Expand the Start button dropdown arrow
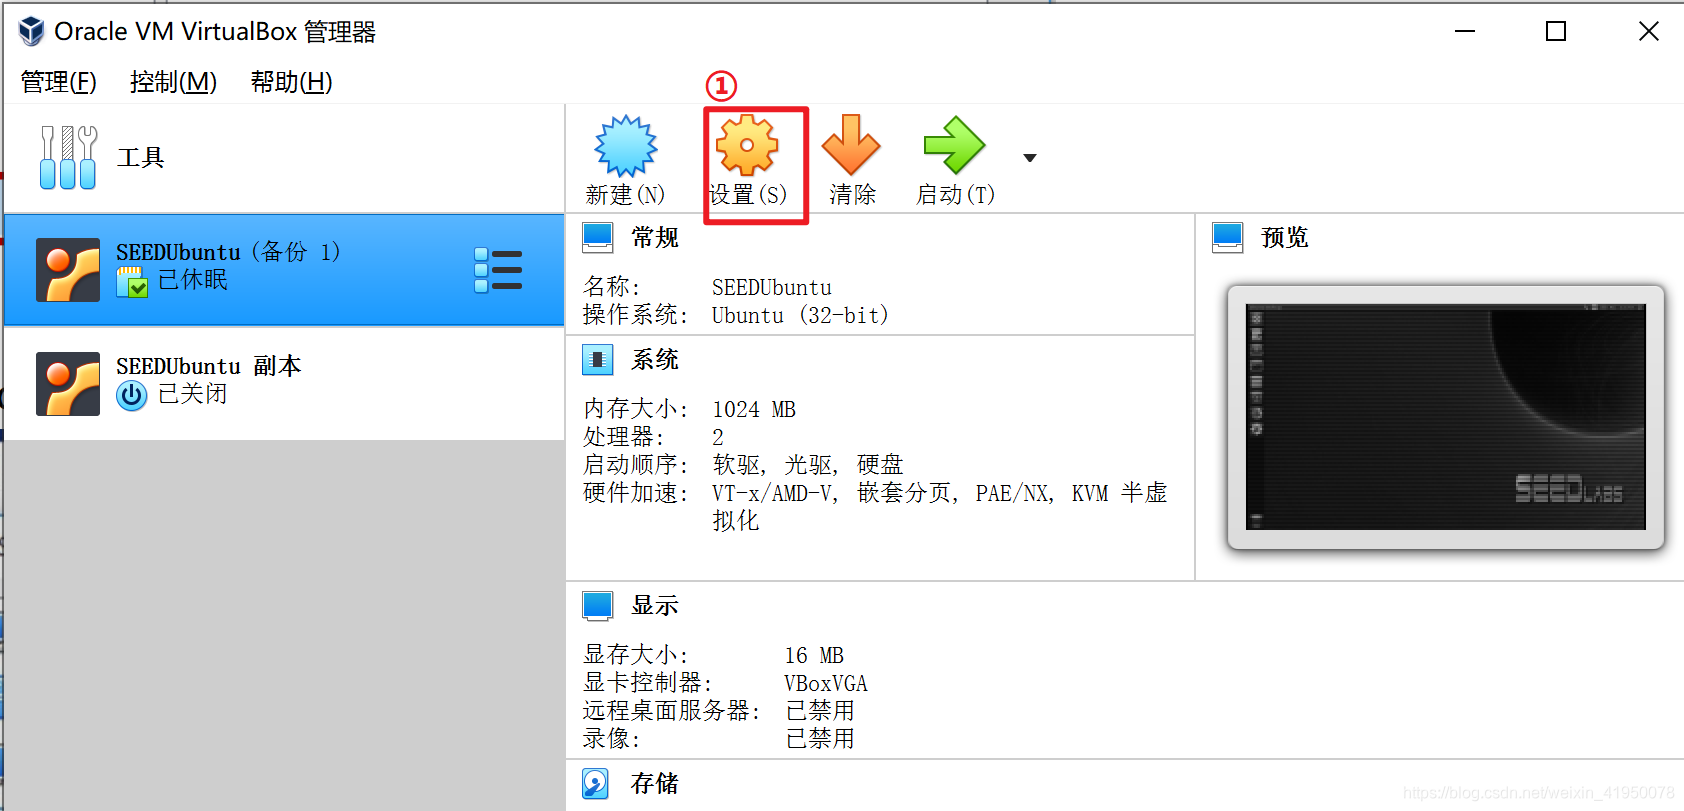Screen dimensions: 1684x811 point(1030,158)
